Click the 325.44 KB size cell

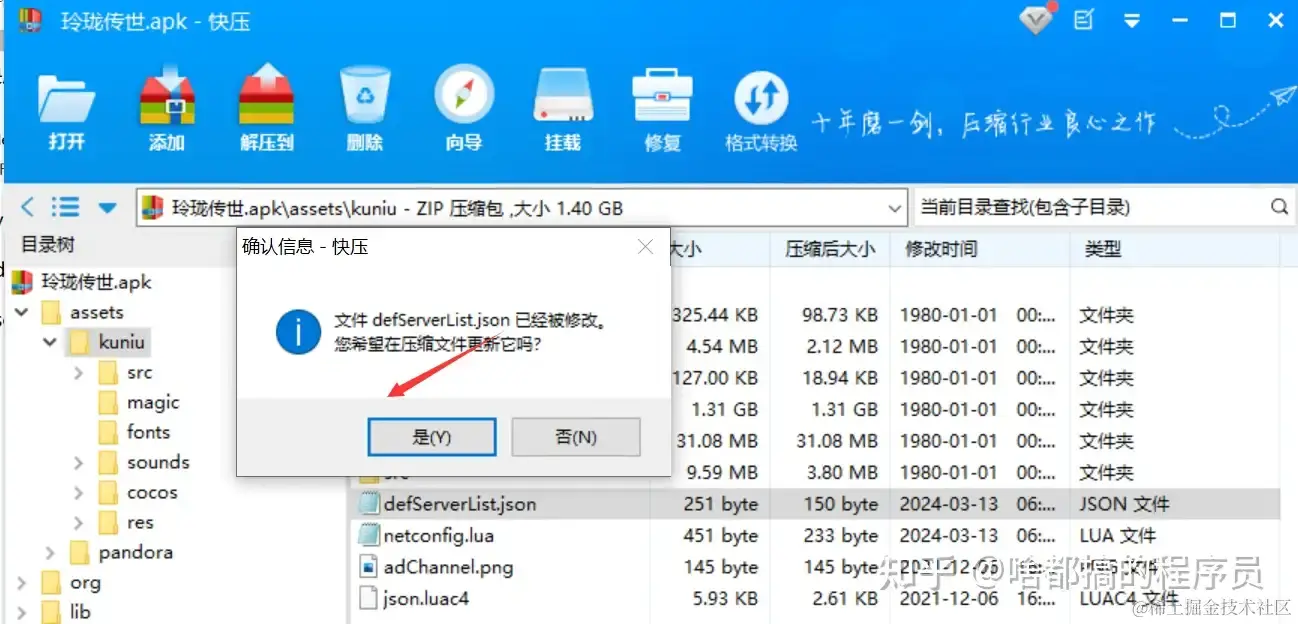715,314
